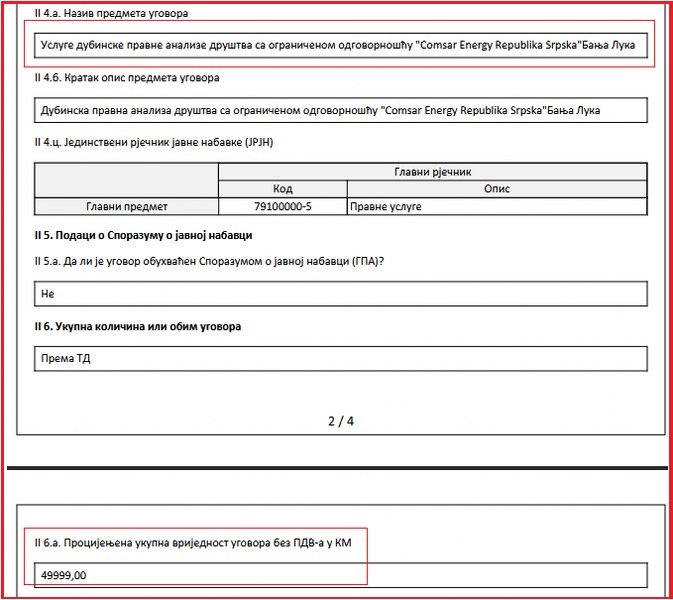Click the page number "2 / 4"
673x600 pixels.
click(340, 421)
